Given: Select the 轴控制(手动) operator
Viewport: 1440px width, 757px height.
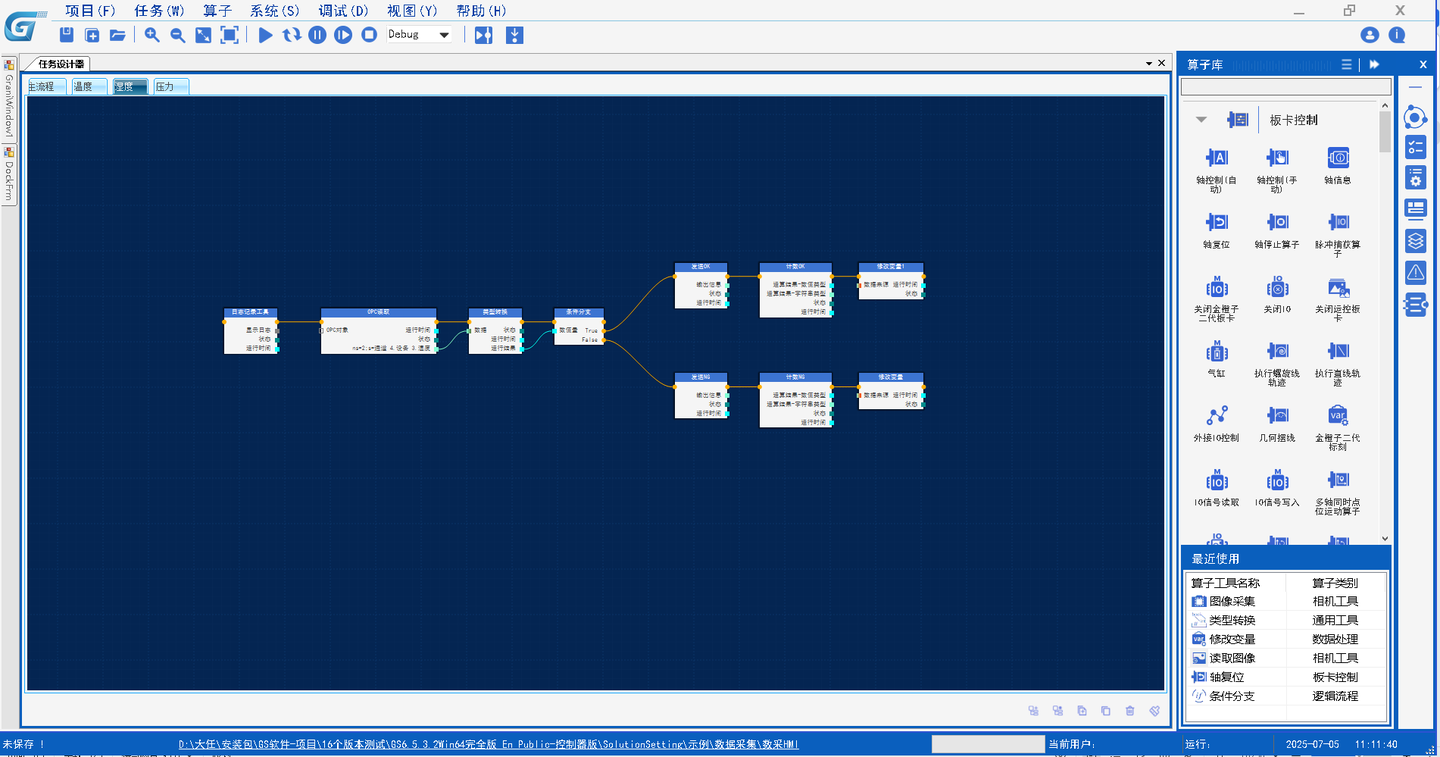Looking at the screenshot, I should tap(1277, 168).
